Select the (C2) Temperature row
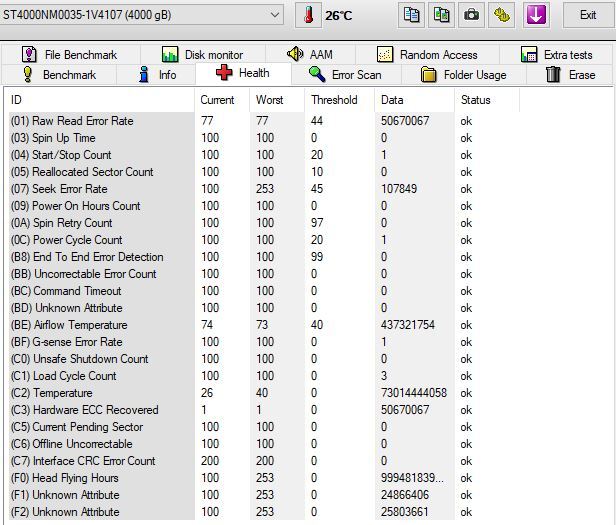This screenshot has width=616, height=525. [x=264, y=393]
